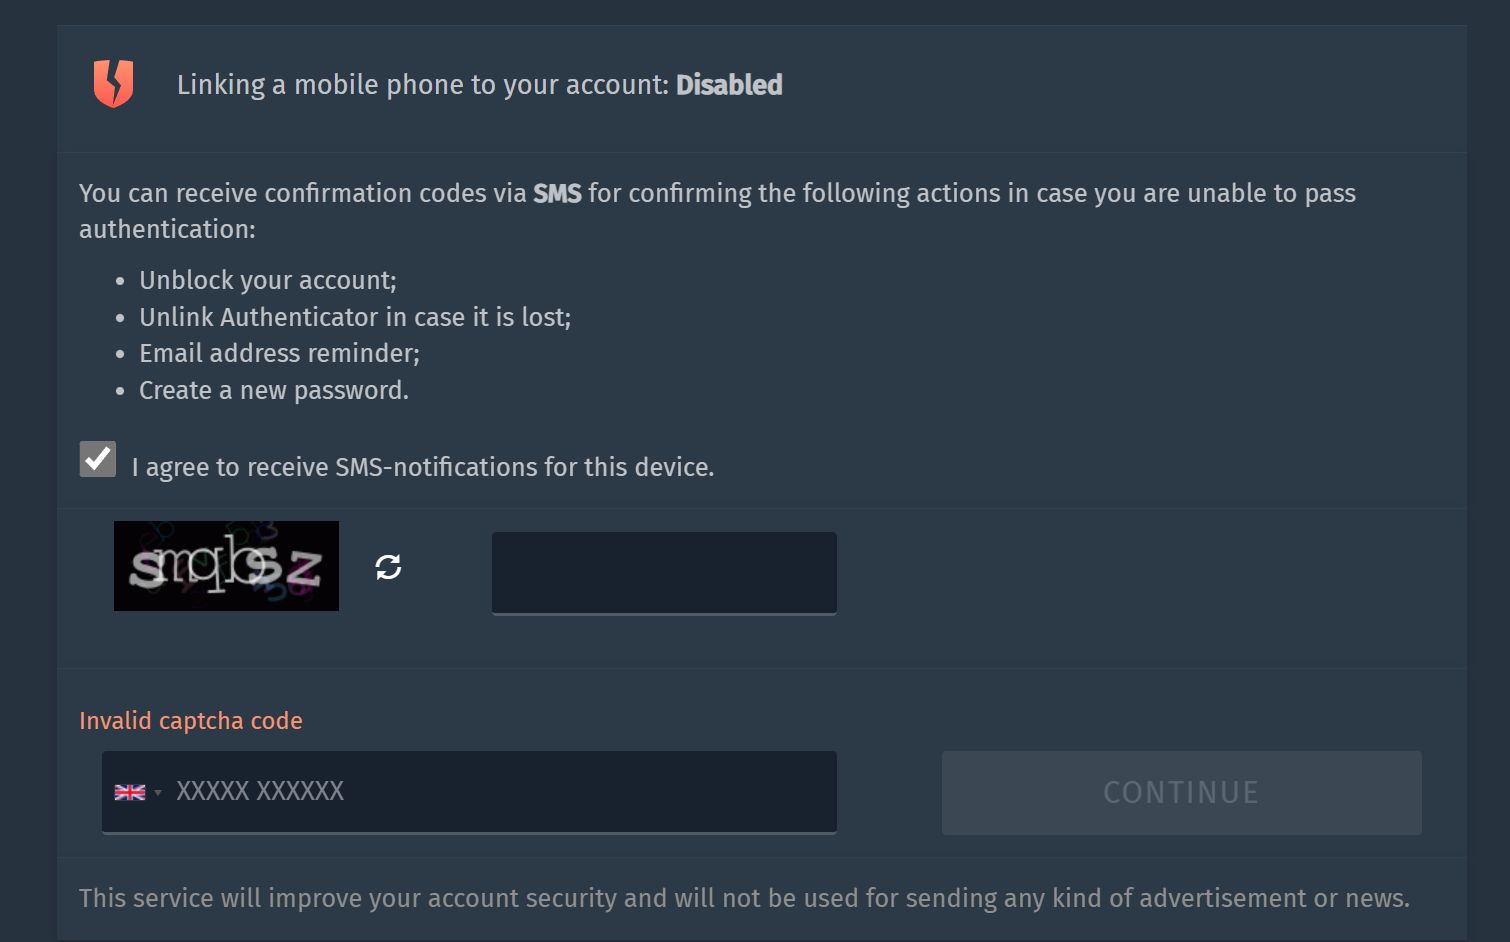
Task: Open the country code dropdown arrow
Action: 158,793
